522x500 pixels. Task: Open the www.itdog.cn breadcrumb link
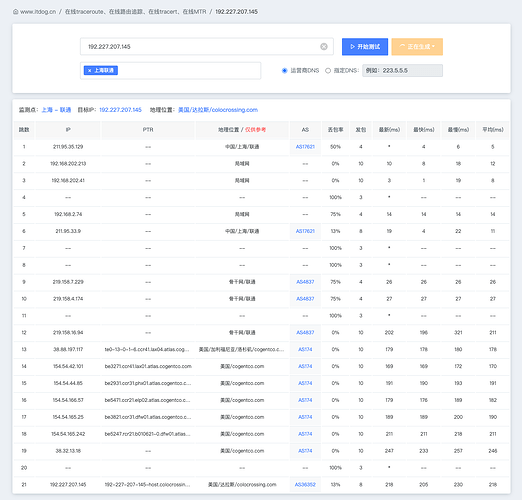(x=38, y=12)
